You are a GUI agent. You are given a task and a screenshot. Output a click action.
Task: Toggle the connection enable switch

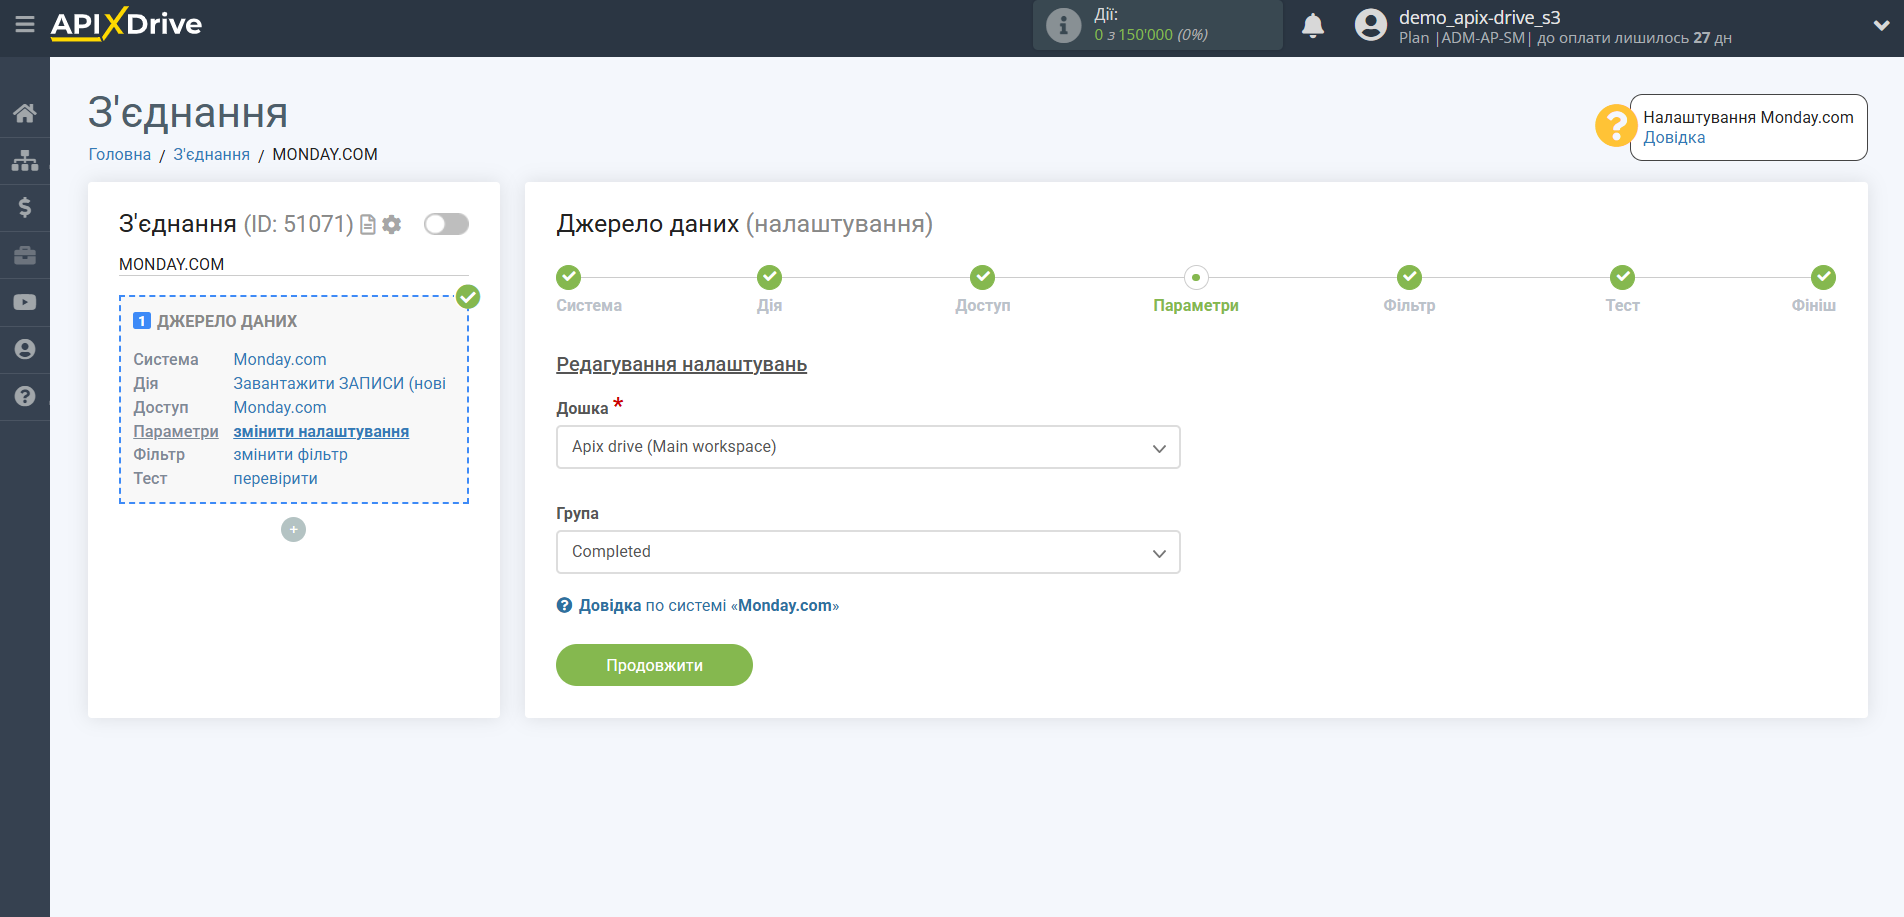tap(446, 224)
